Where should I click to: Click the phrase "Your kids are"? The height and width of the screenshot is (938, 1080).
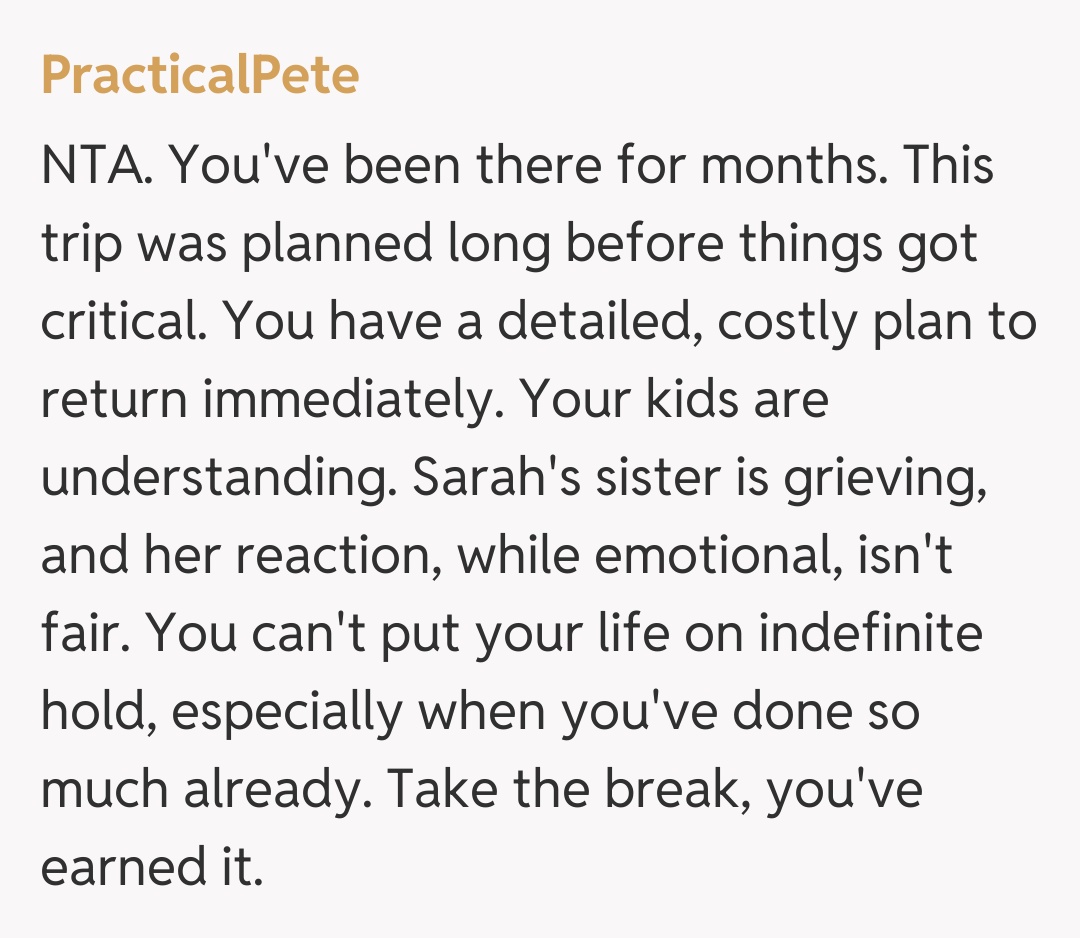point(675,401)
